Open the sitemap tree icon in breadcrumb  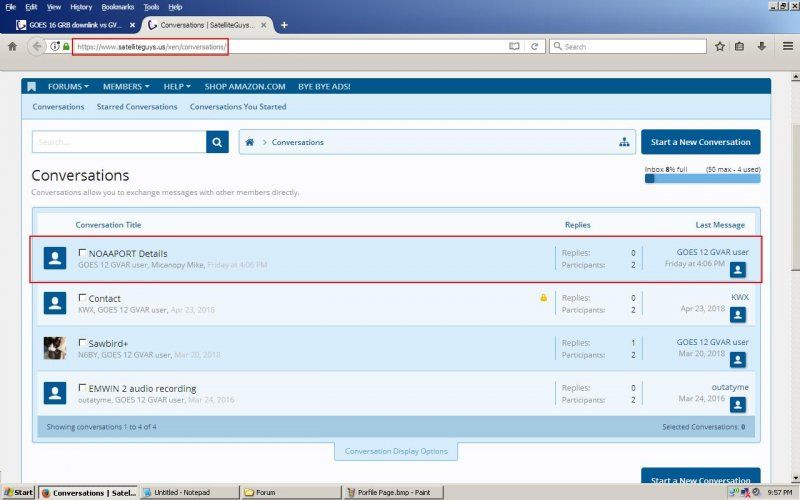(624, 142)
